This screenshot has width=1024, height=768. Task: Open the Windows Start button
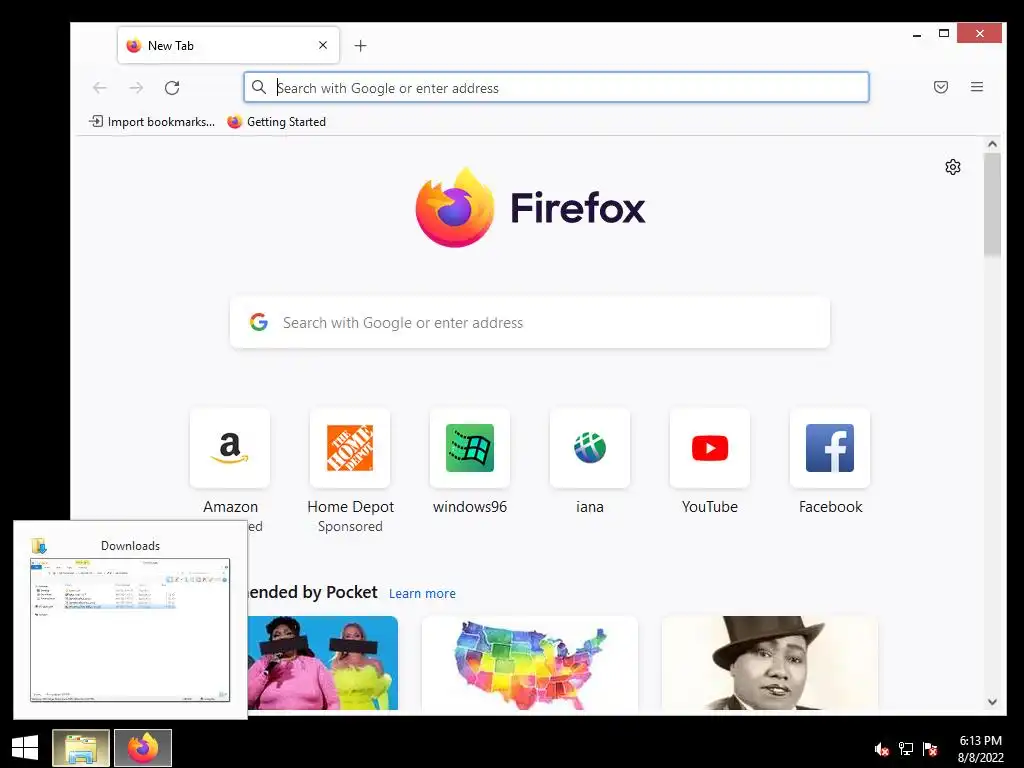tap(25, 748)
